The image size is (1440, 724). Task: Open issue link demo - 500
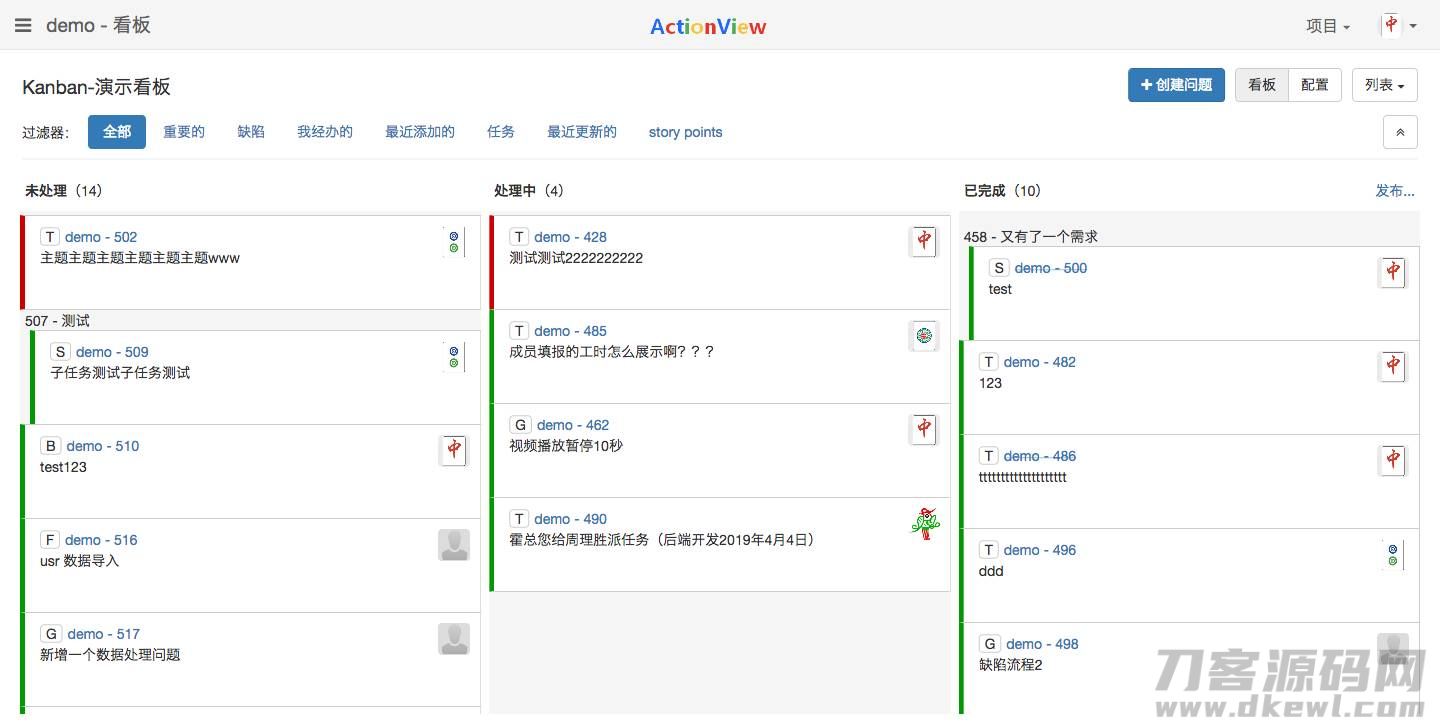1051,268
